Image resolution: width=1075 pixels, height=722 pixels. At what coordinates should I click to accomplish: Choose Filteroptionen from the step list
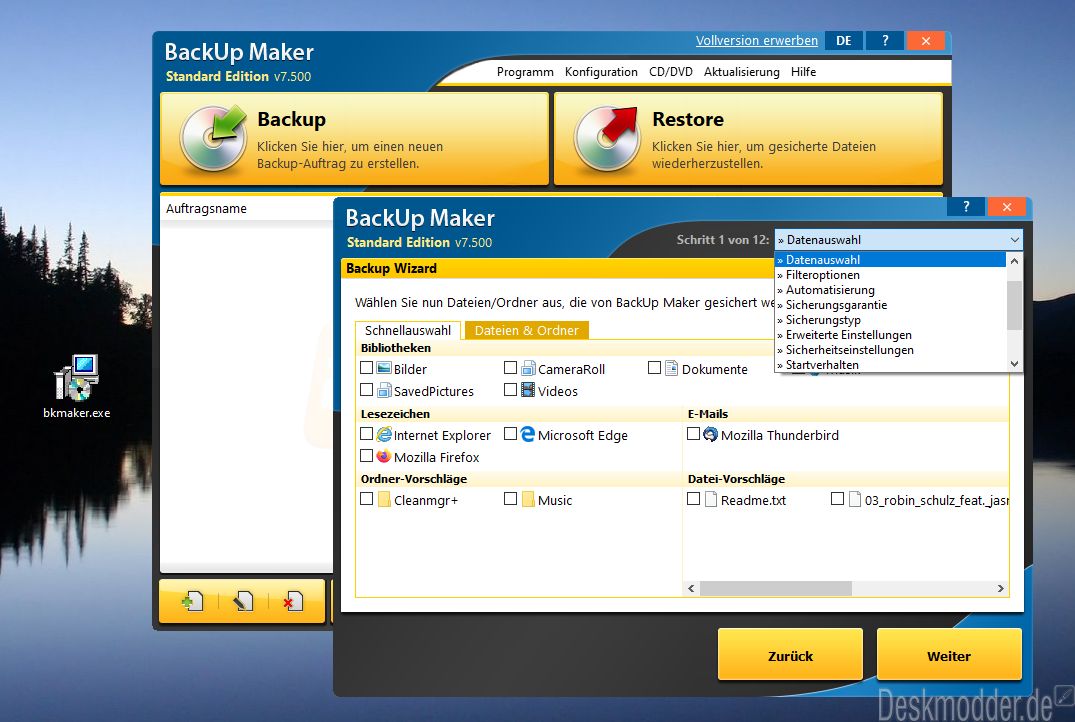tap(890, 275)
